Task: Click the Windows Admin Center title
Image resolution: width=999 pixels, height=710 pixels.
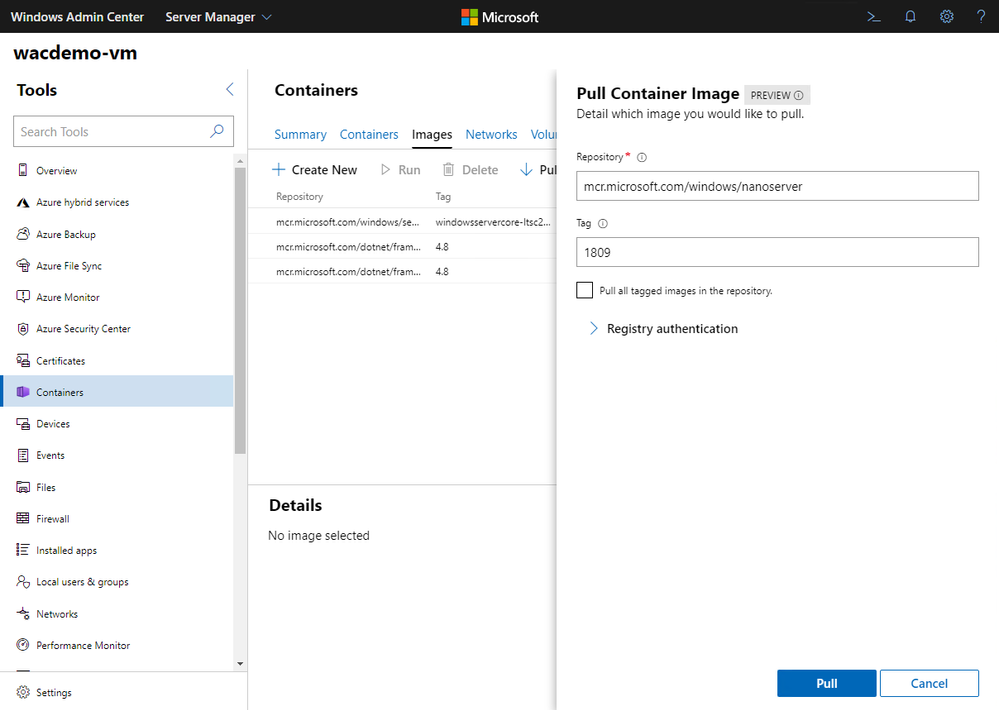Action: point(77,17)
